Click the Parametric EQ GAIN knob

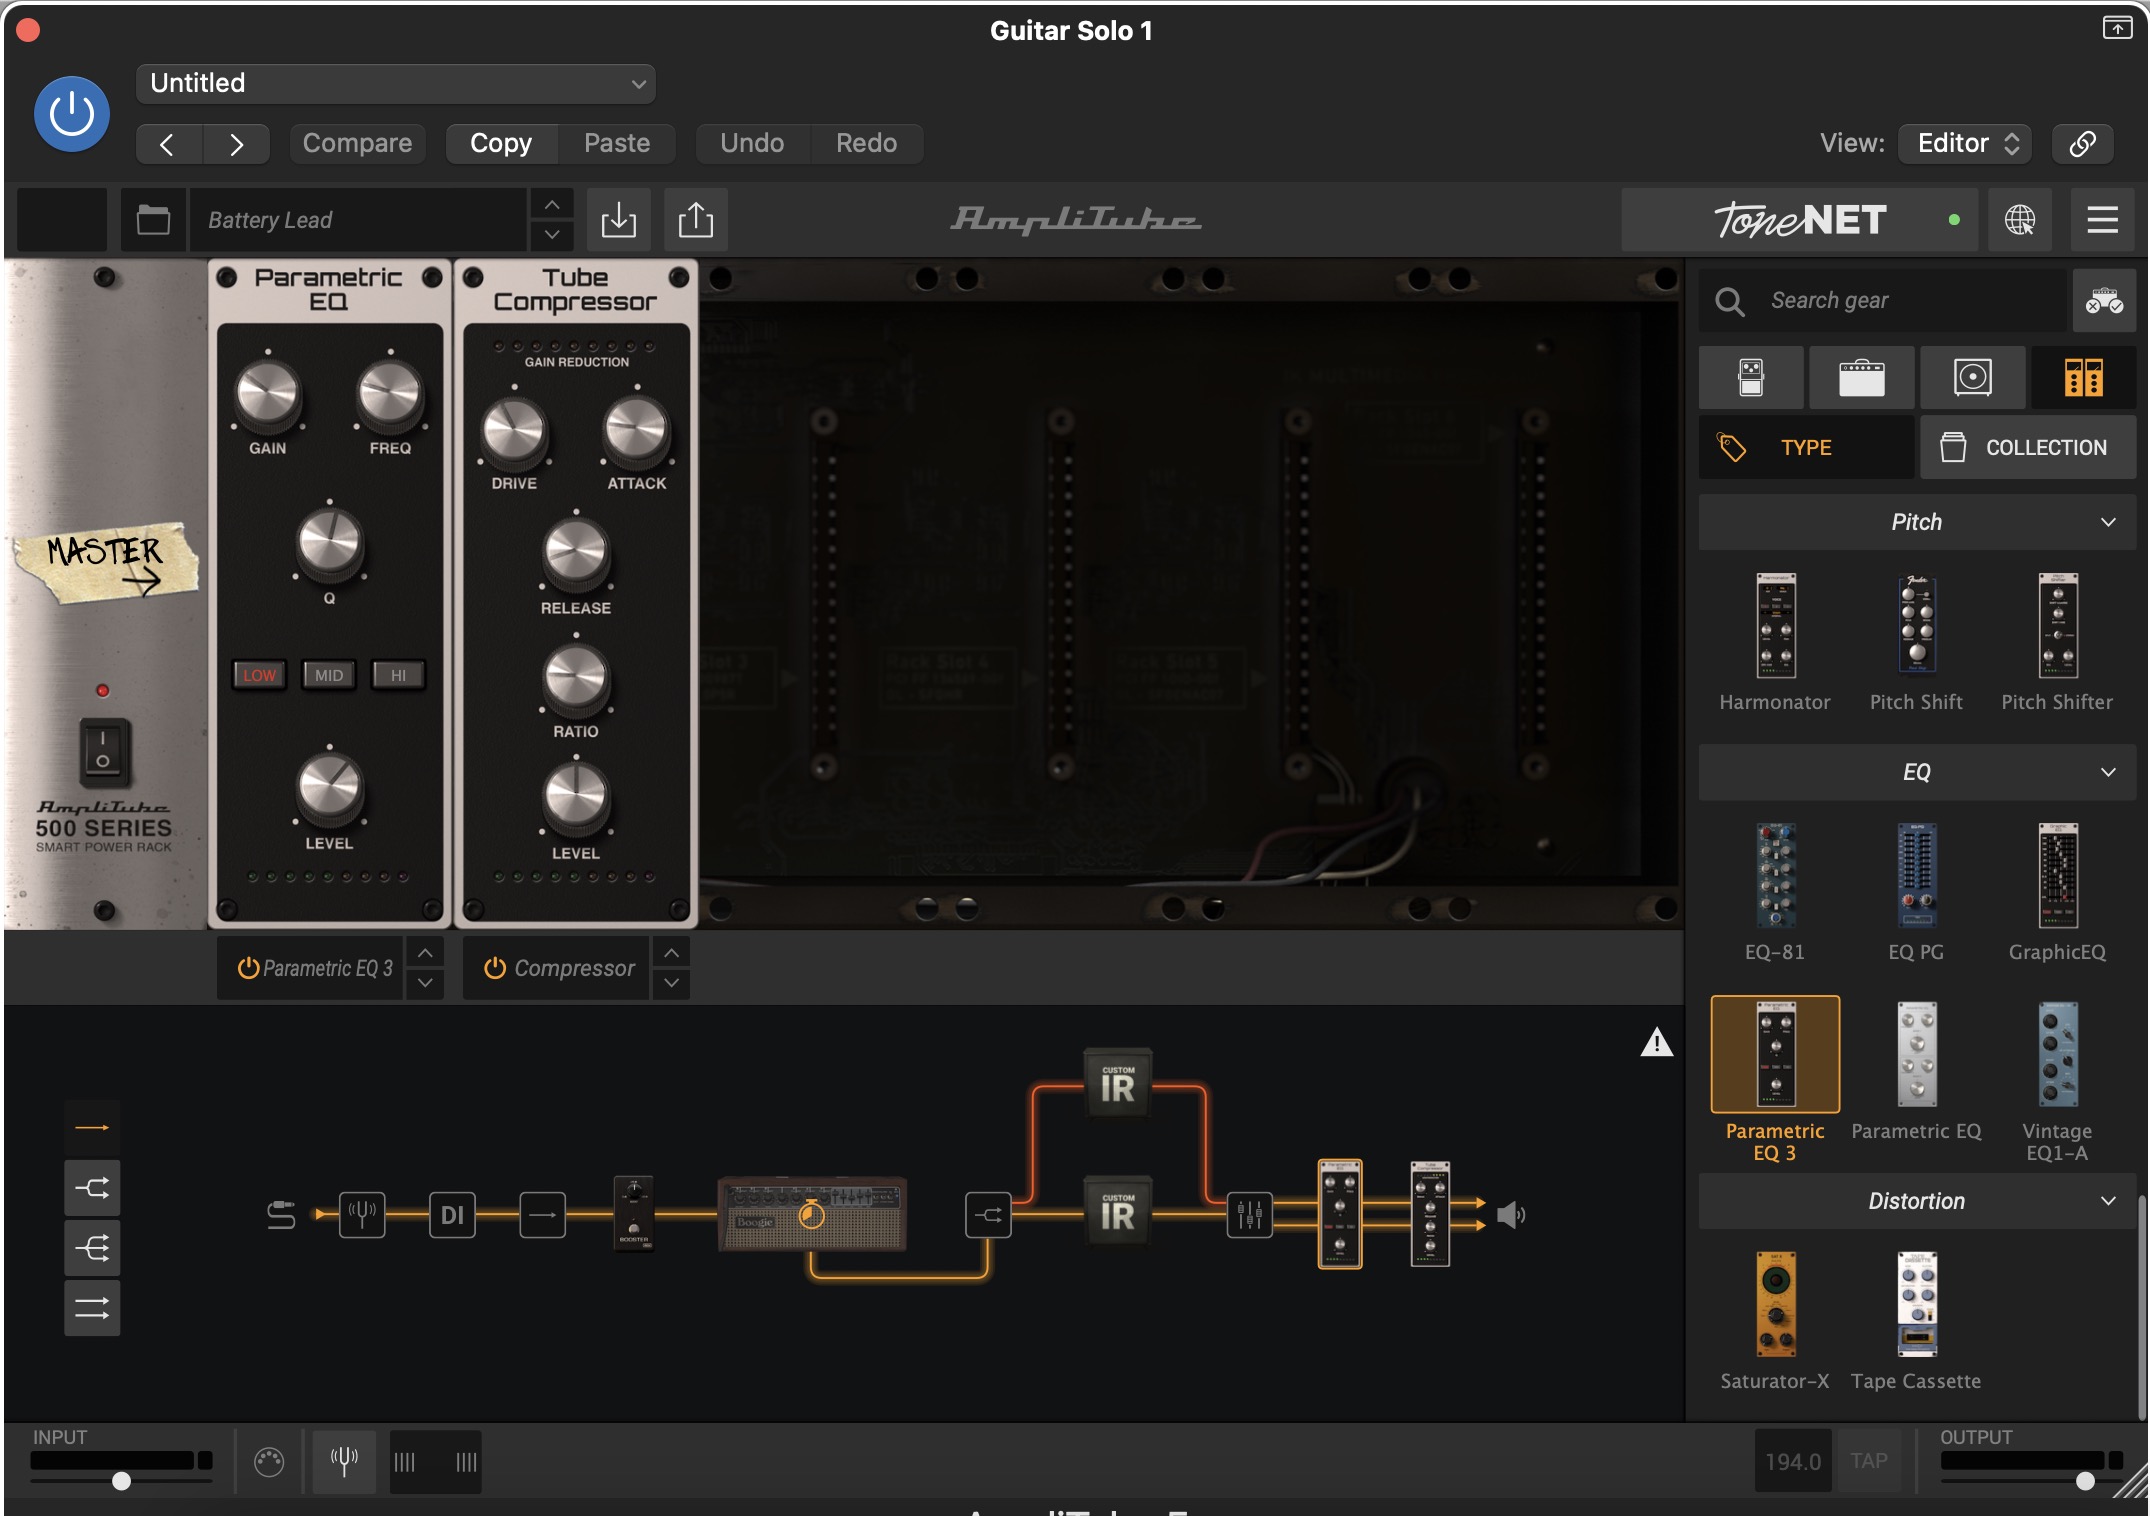(x=267, y=394)
